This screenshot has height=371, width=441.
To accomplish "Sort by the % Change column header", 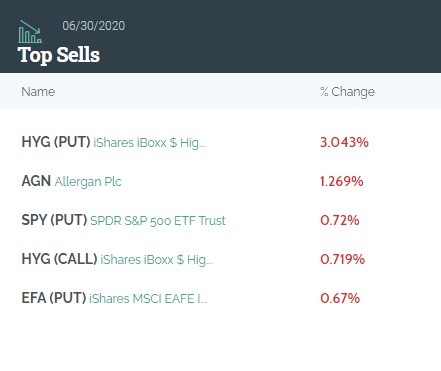I will tap(347, 92).
